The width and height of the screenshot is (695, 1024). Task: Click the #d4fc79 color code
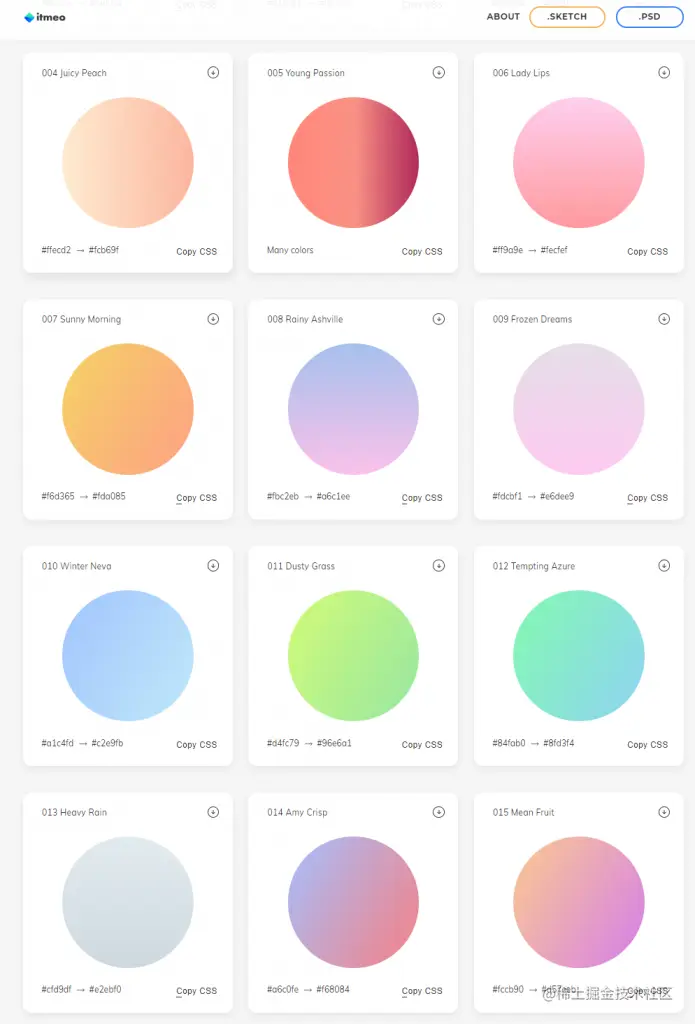click(x=283, y=743)
